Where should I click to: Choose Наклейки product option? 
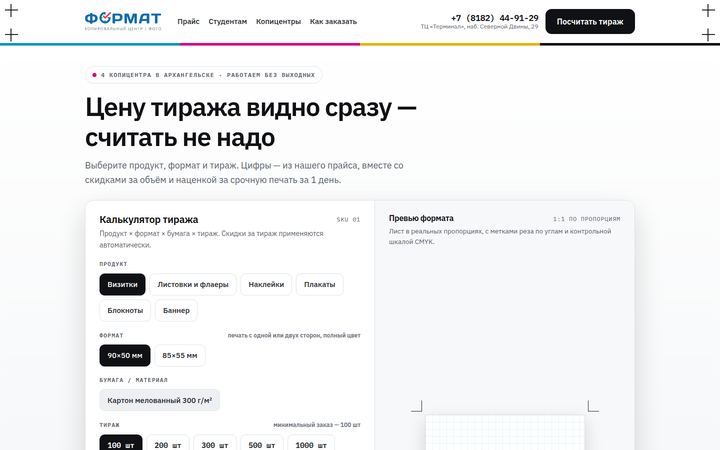point(266,284)
